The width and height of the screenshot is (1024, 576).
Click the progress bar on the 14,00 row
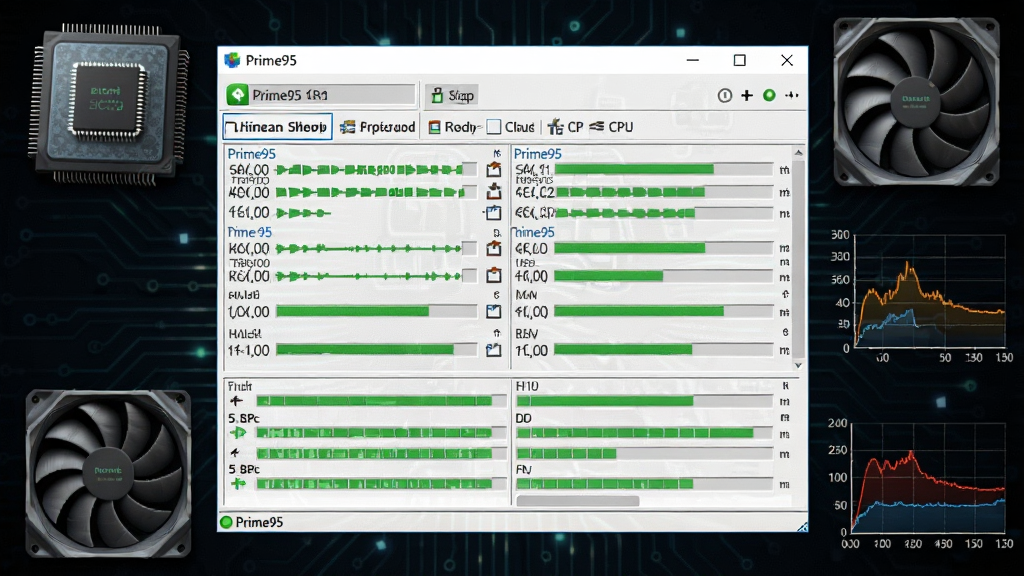point(376,350)
